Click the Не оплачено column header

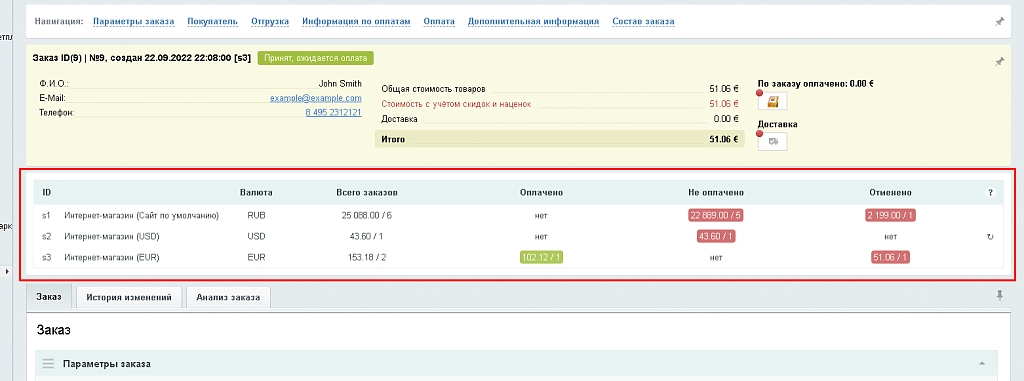click(x=716, y=193)
